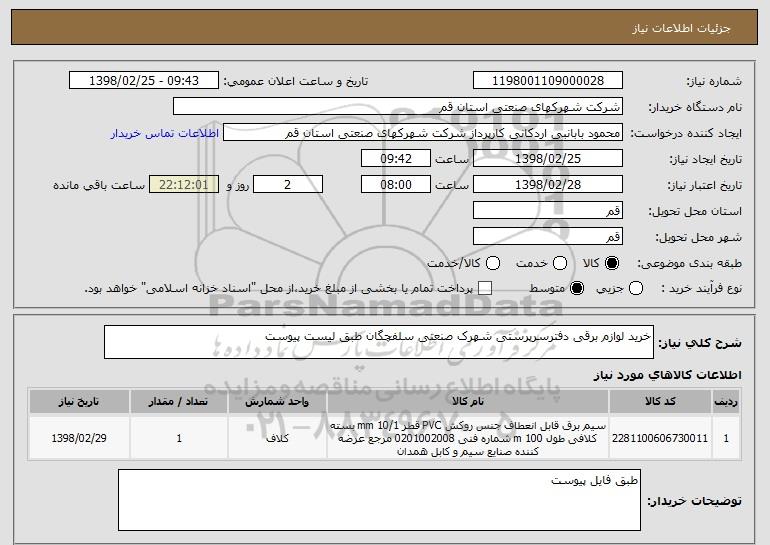Click the quantity cell showing 1
The width and height of the screenshot is (770, 545).
tap(179, 438)
